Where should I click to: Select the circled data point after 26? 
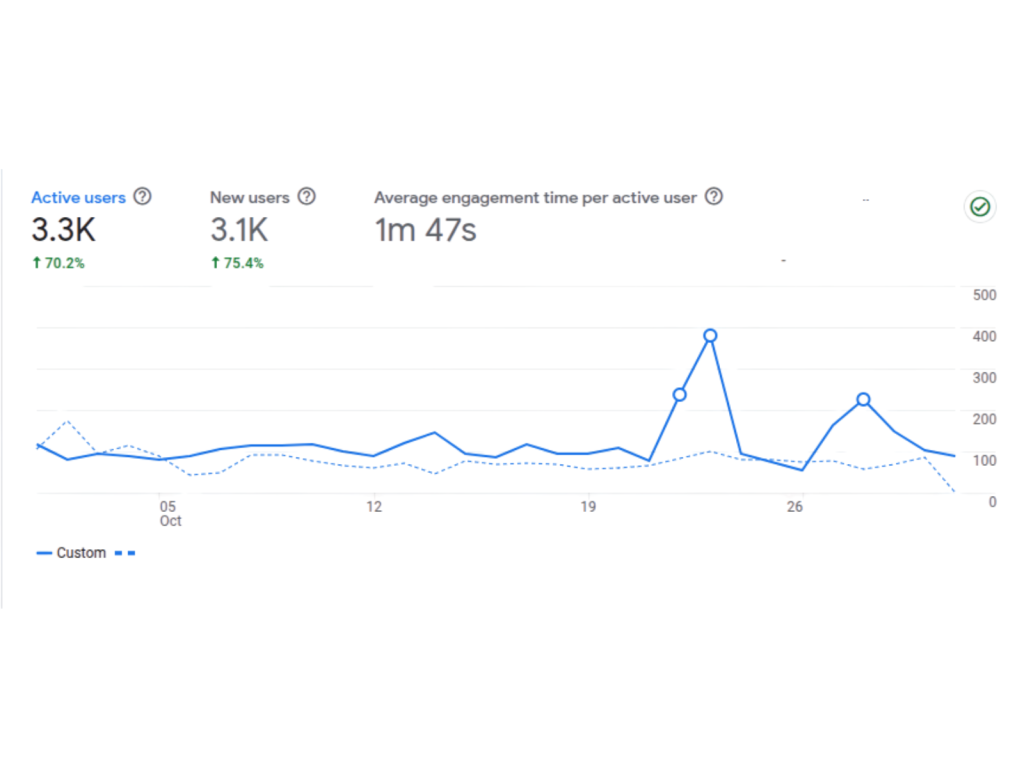[x=863, y=400]
